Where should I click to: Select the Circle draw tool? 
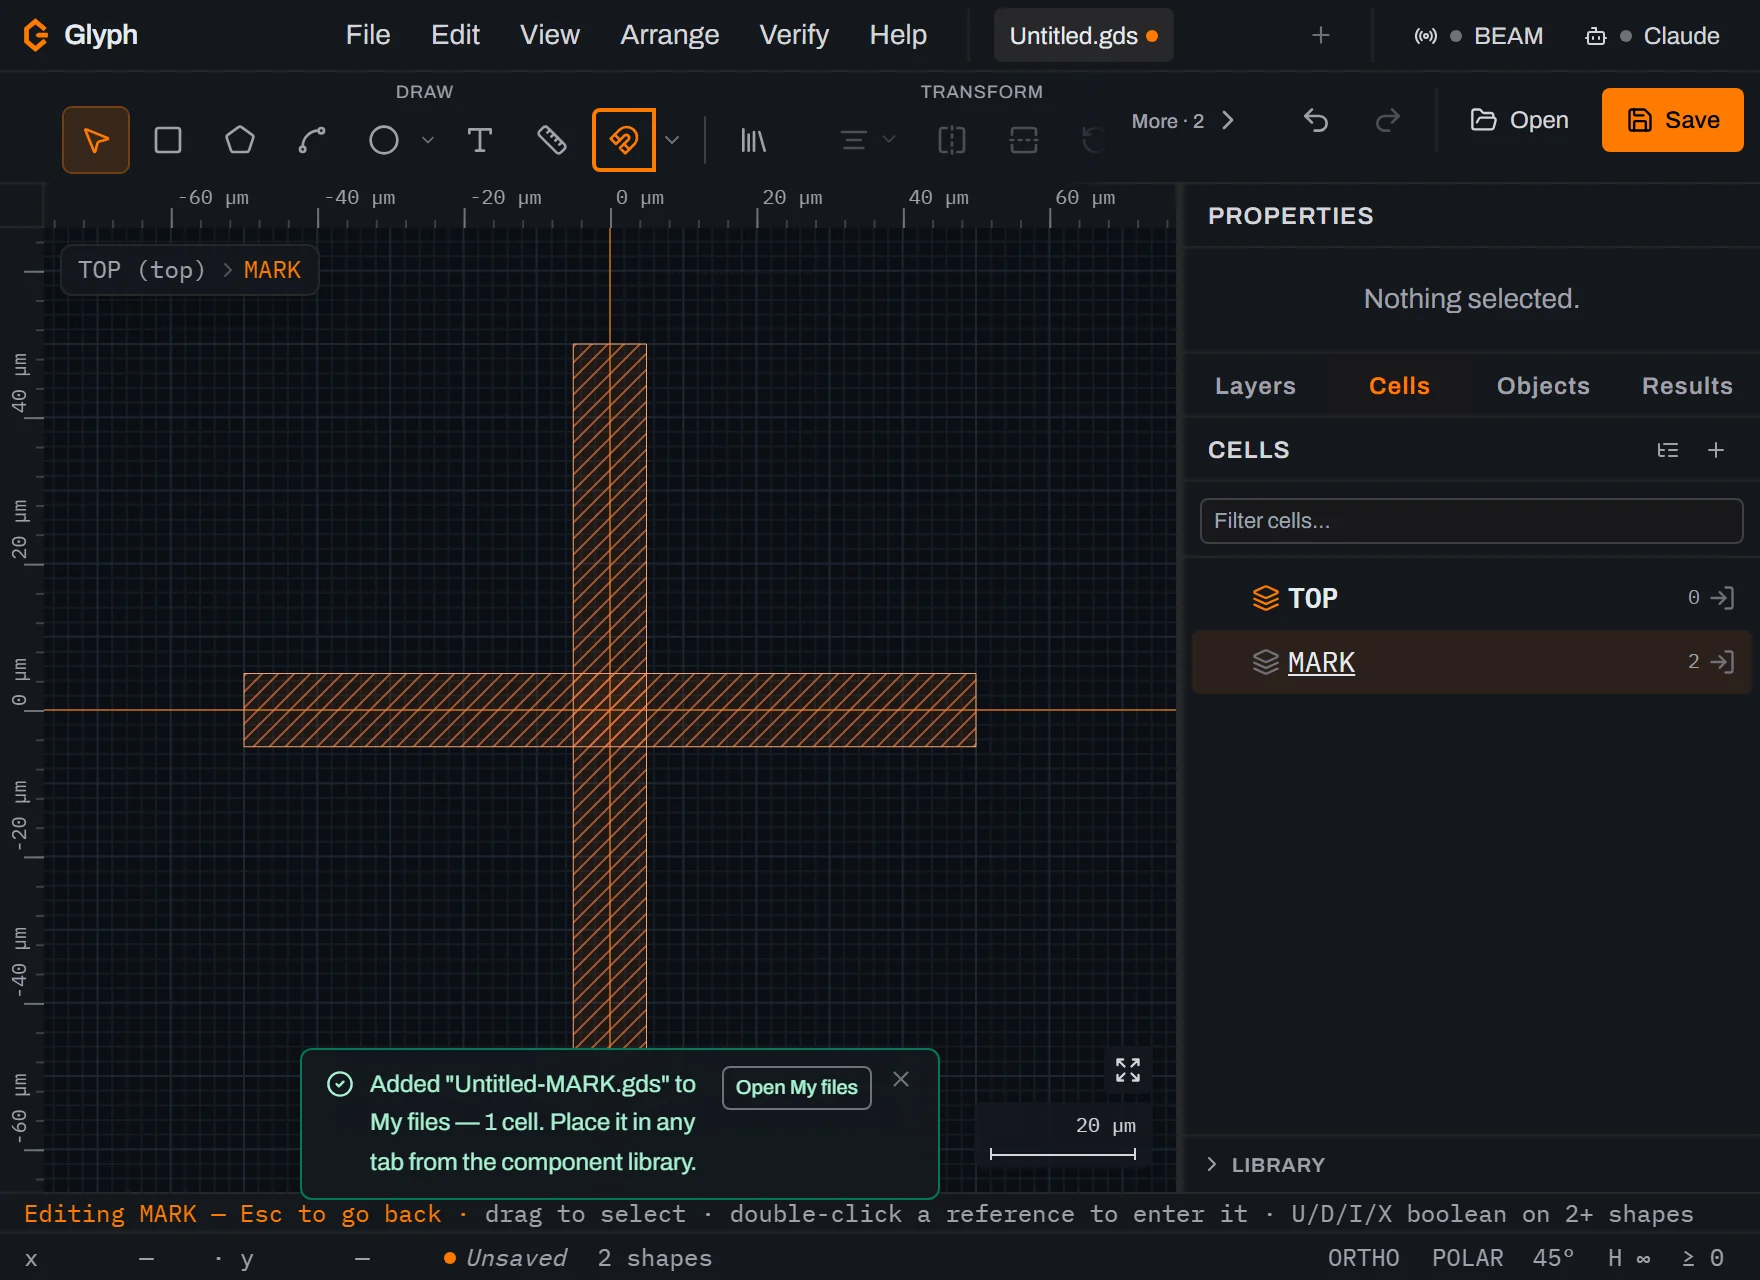click(384, 140)
